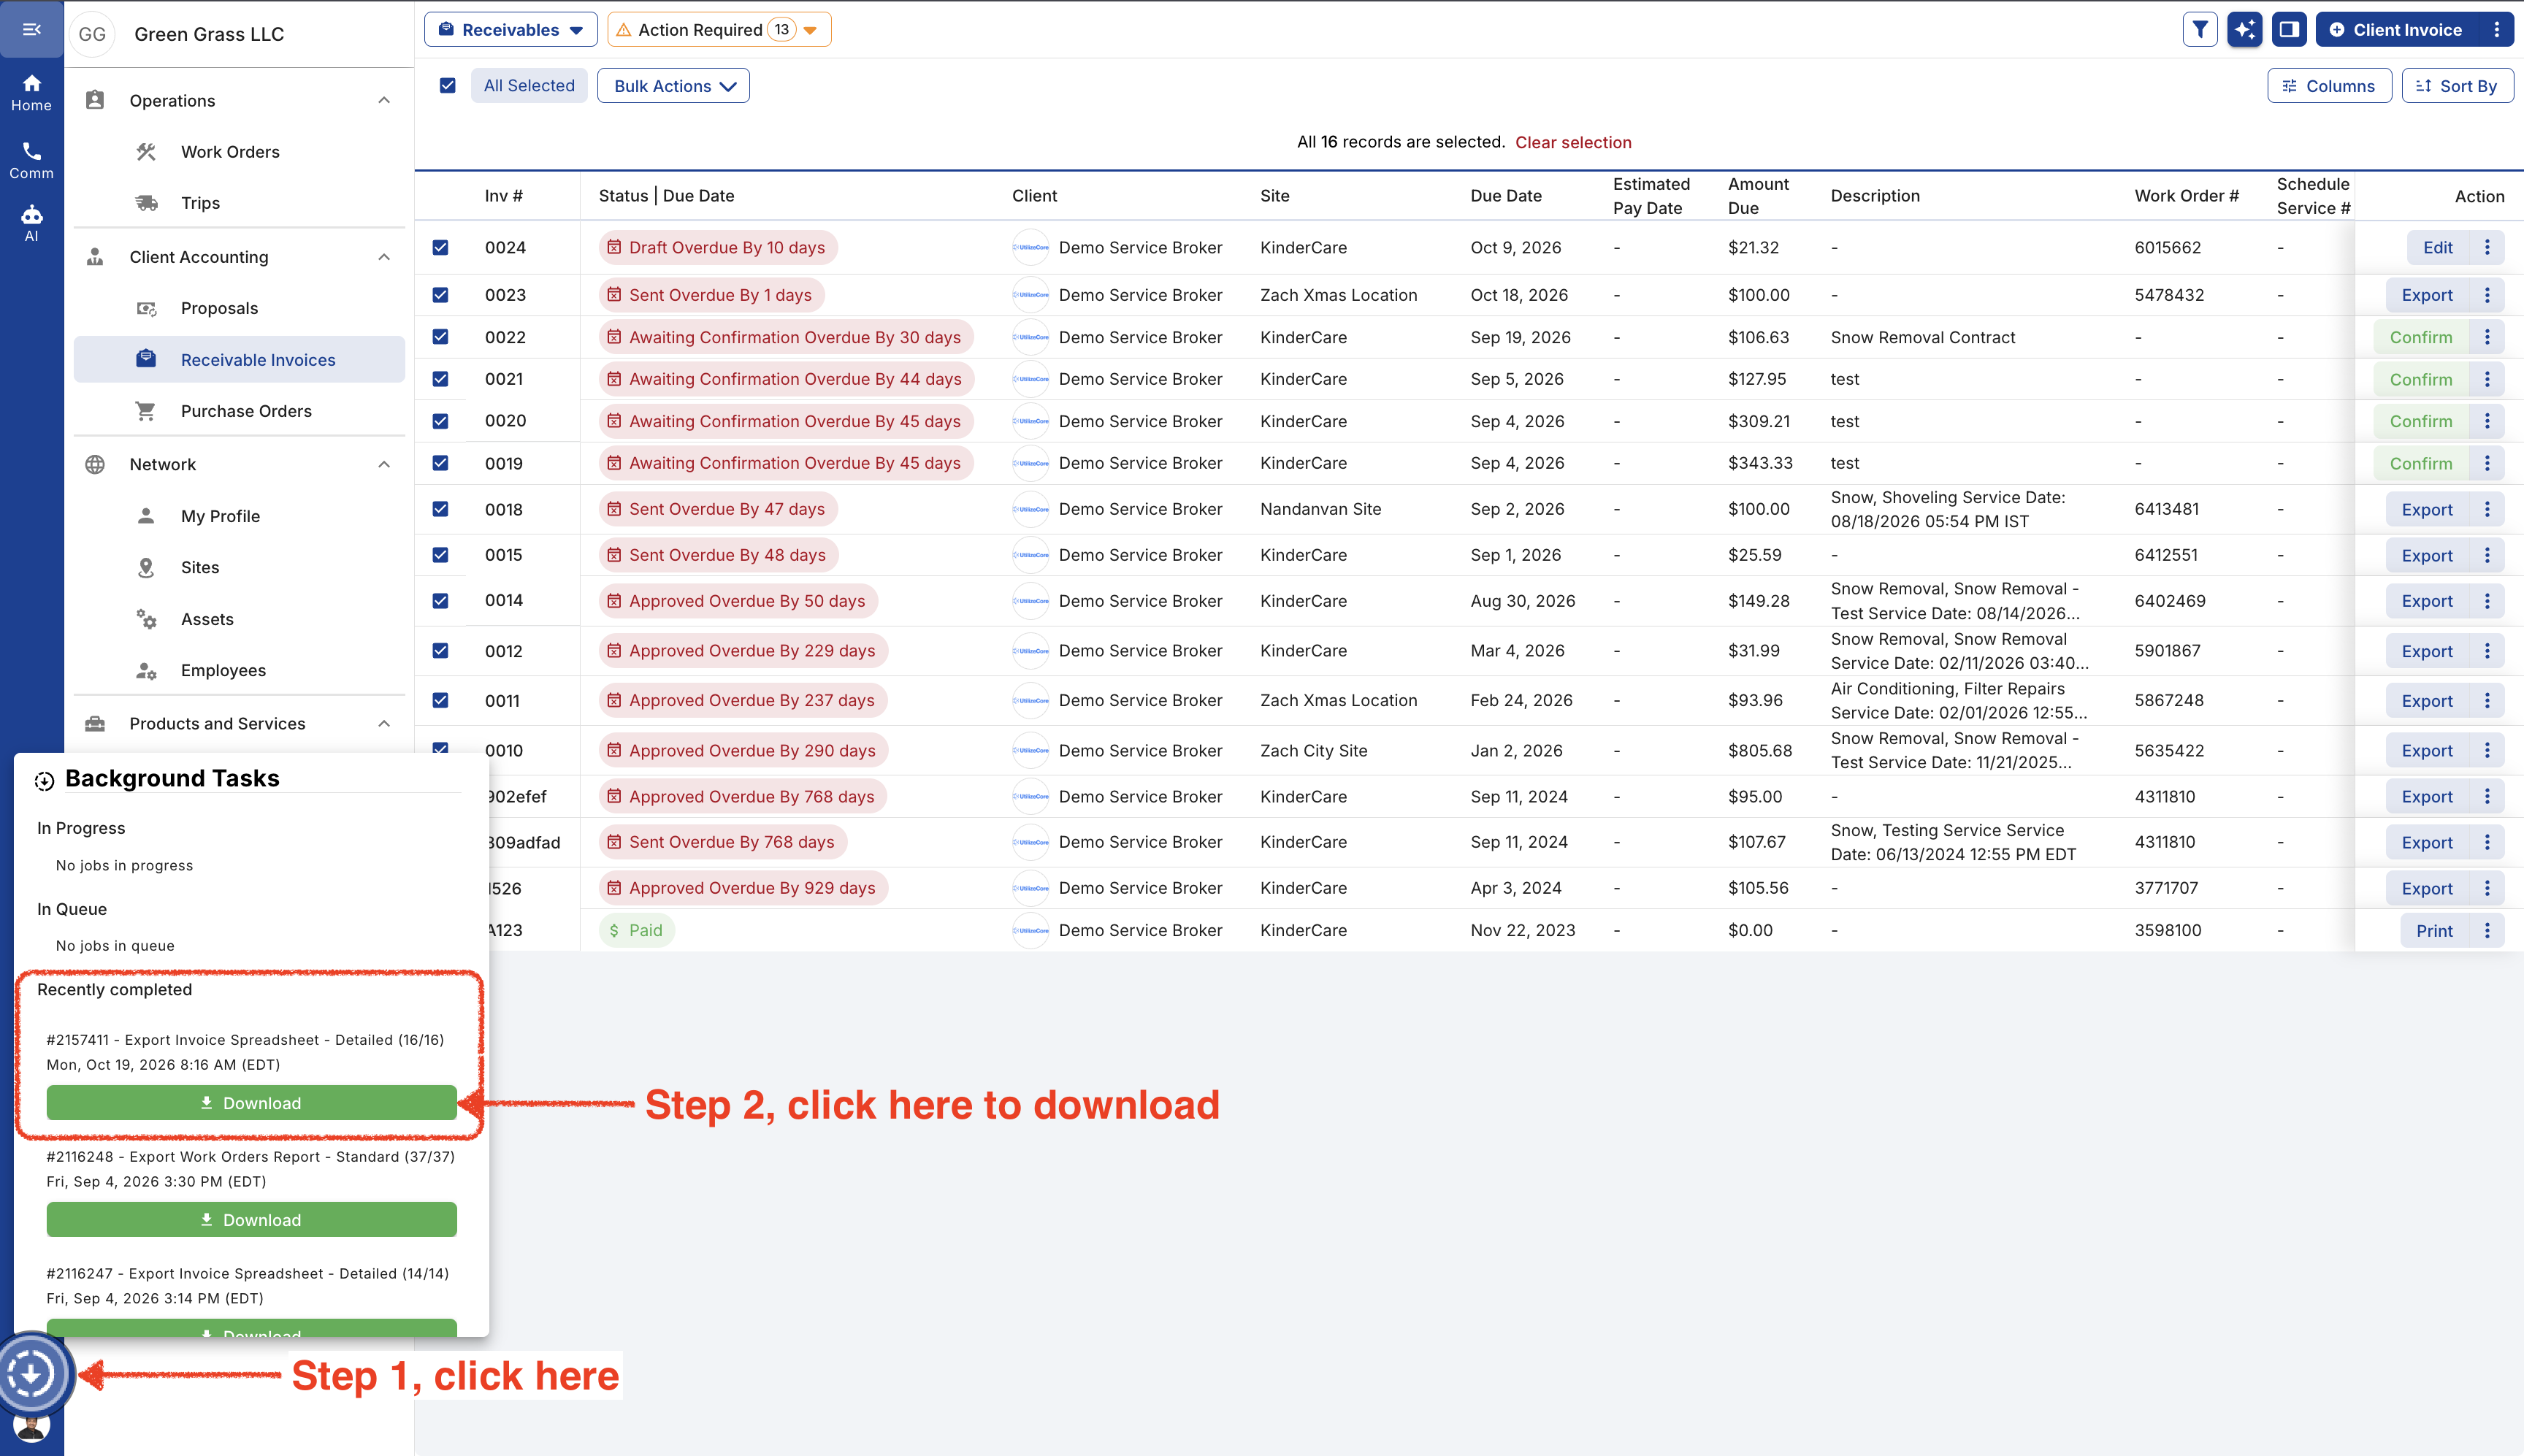Create a new Client Invoice
This screenshot has height=1456, width=2524.
pyautogui.click(x=2397, y=30)
